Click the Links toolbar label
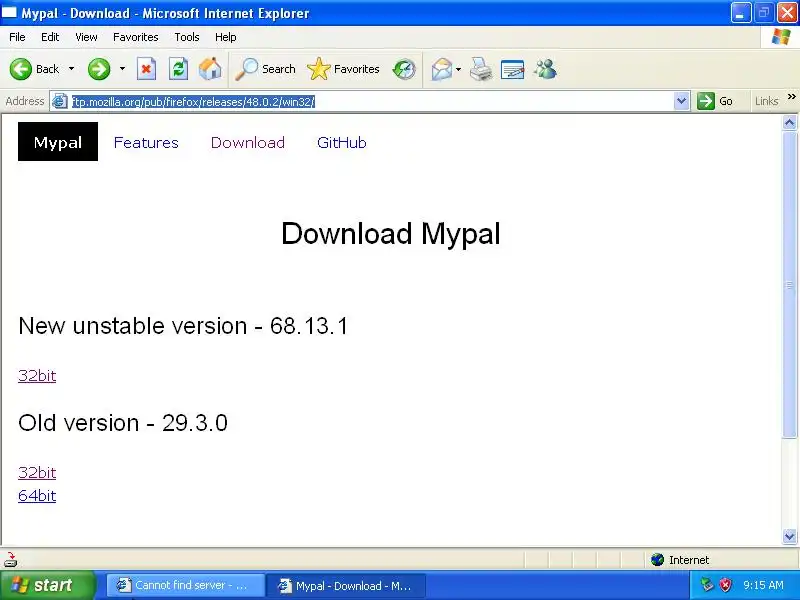800x600 pixels. coord(766,101)
